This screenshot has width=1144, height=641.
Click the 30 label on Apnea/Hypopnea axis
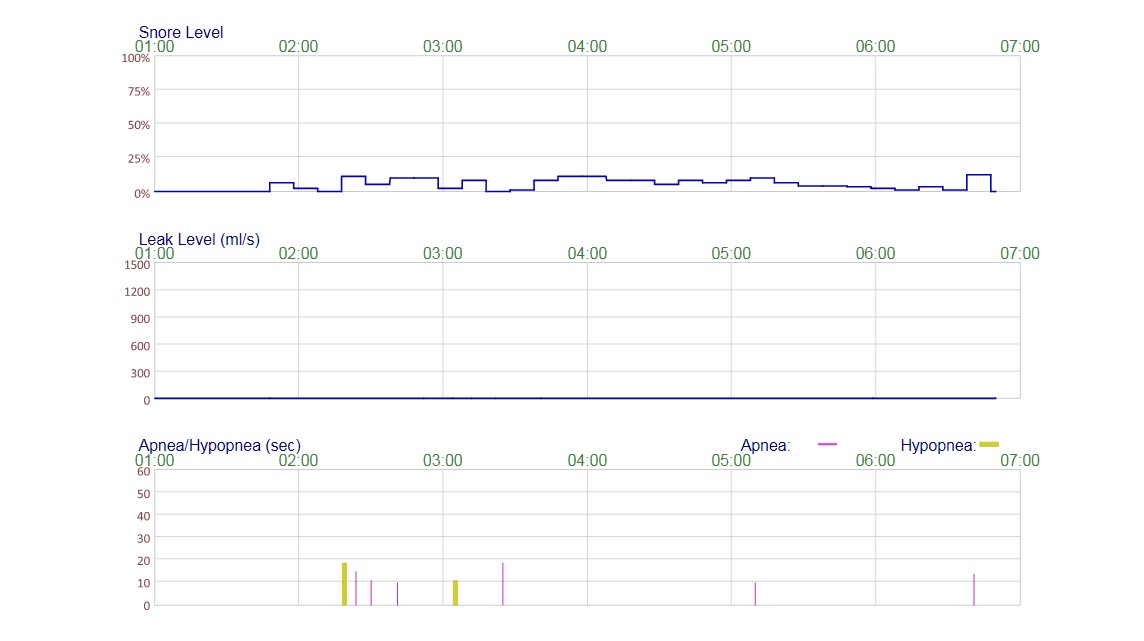tap(144, 538)
